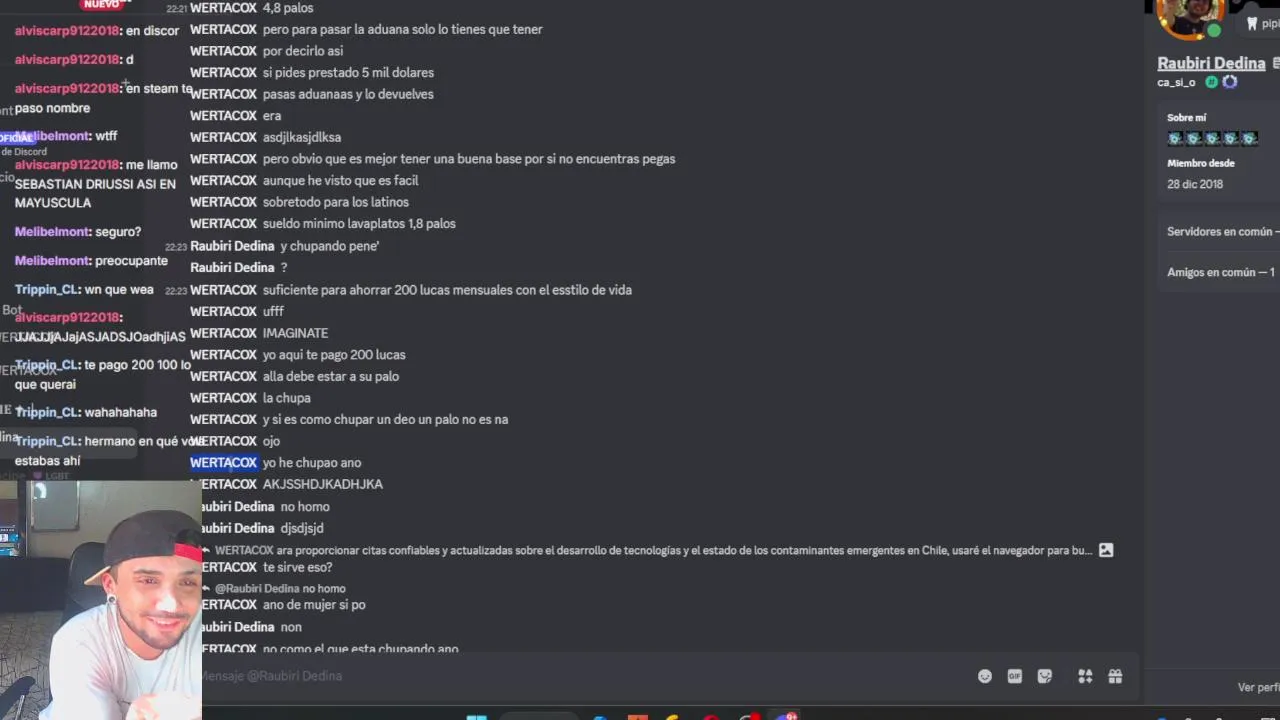Open Raubiri Dedina profile name link
1280x720 pixels.
(1211, 63)
